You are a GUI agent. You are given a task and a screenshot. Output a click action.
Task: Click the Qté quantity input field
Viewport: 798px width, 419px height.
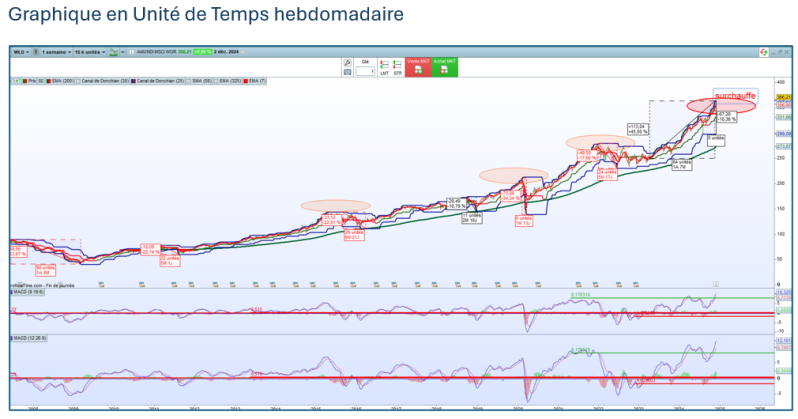(x=365, y=71)
